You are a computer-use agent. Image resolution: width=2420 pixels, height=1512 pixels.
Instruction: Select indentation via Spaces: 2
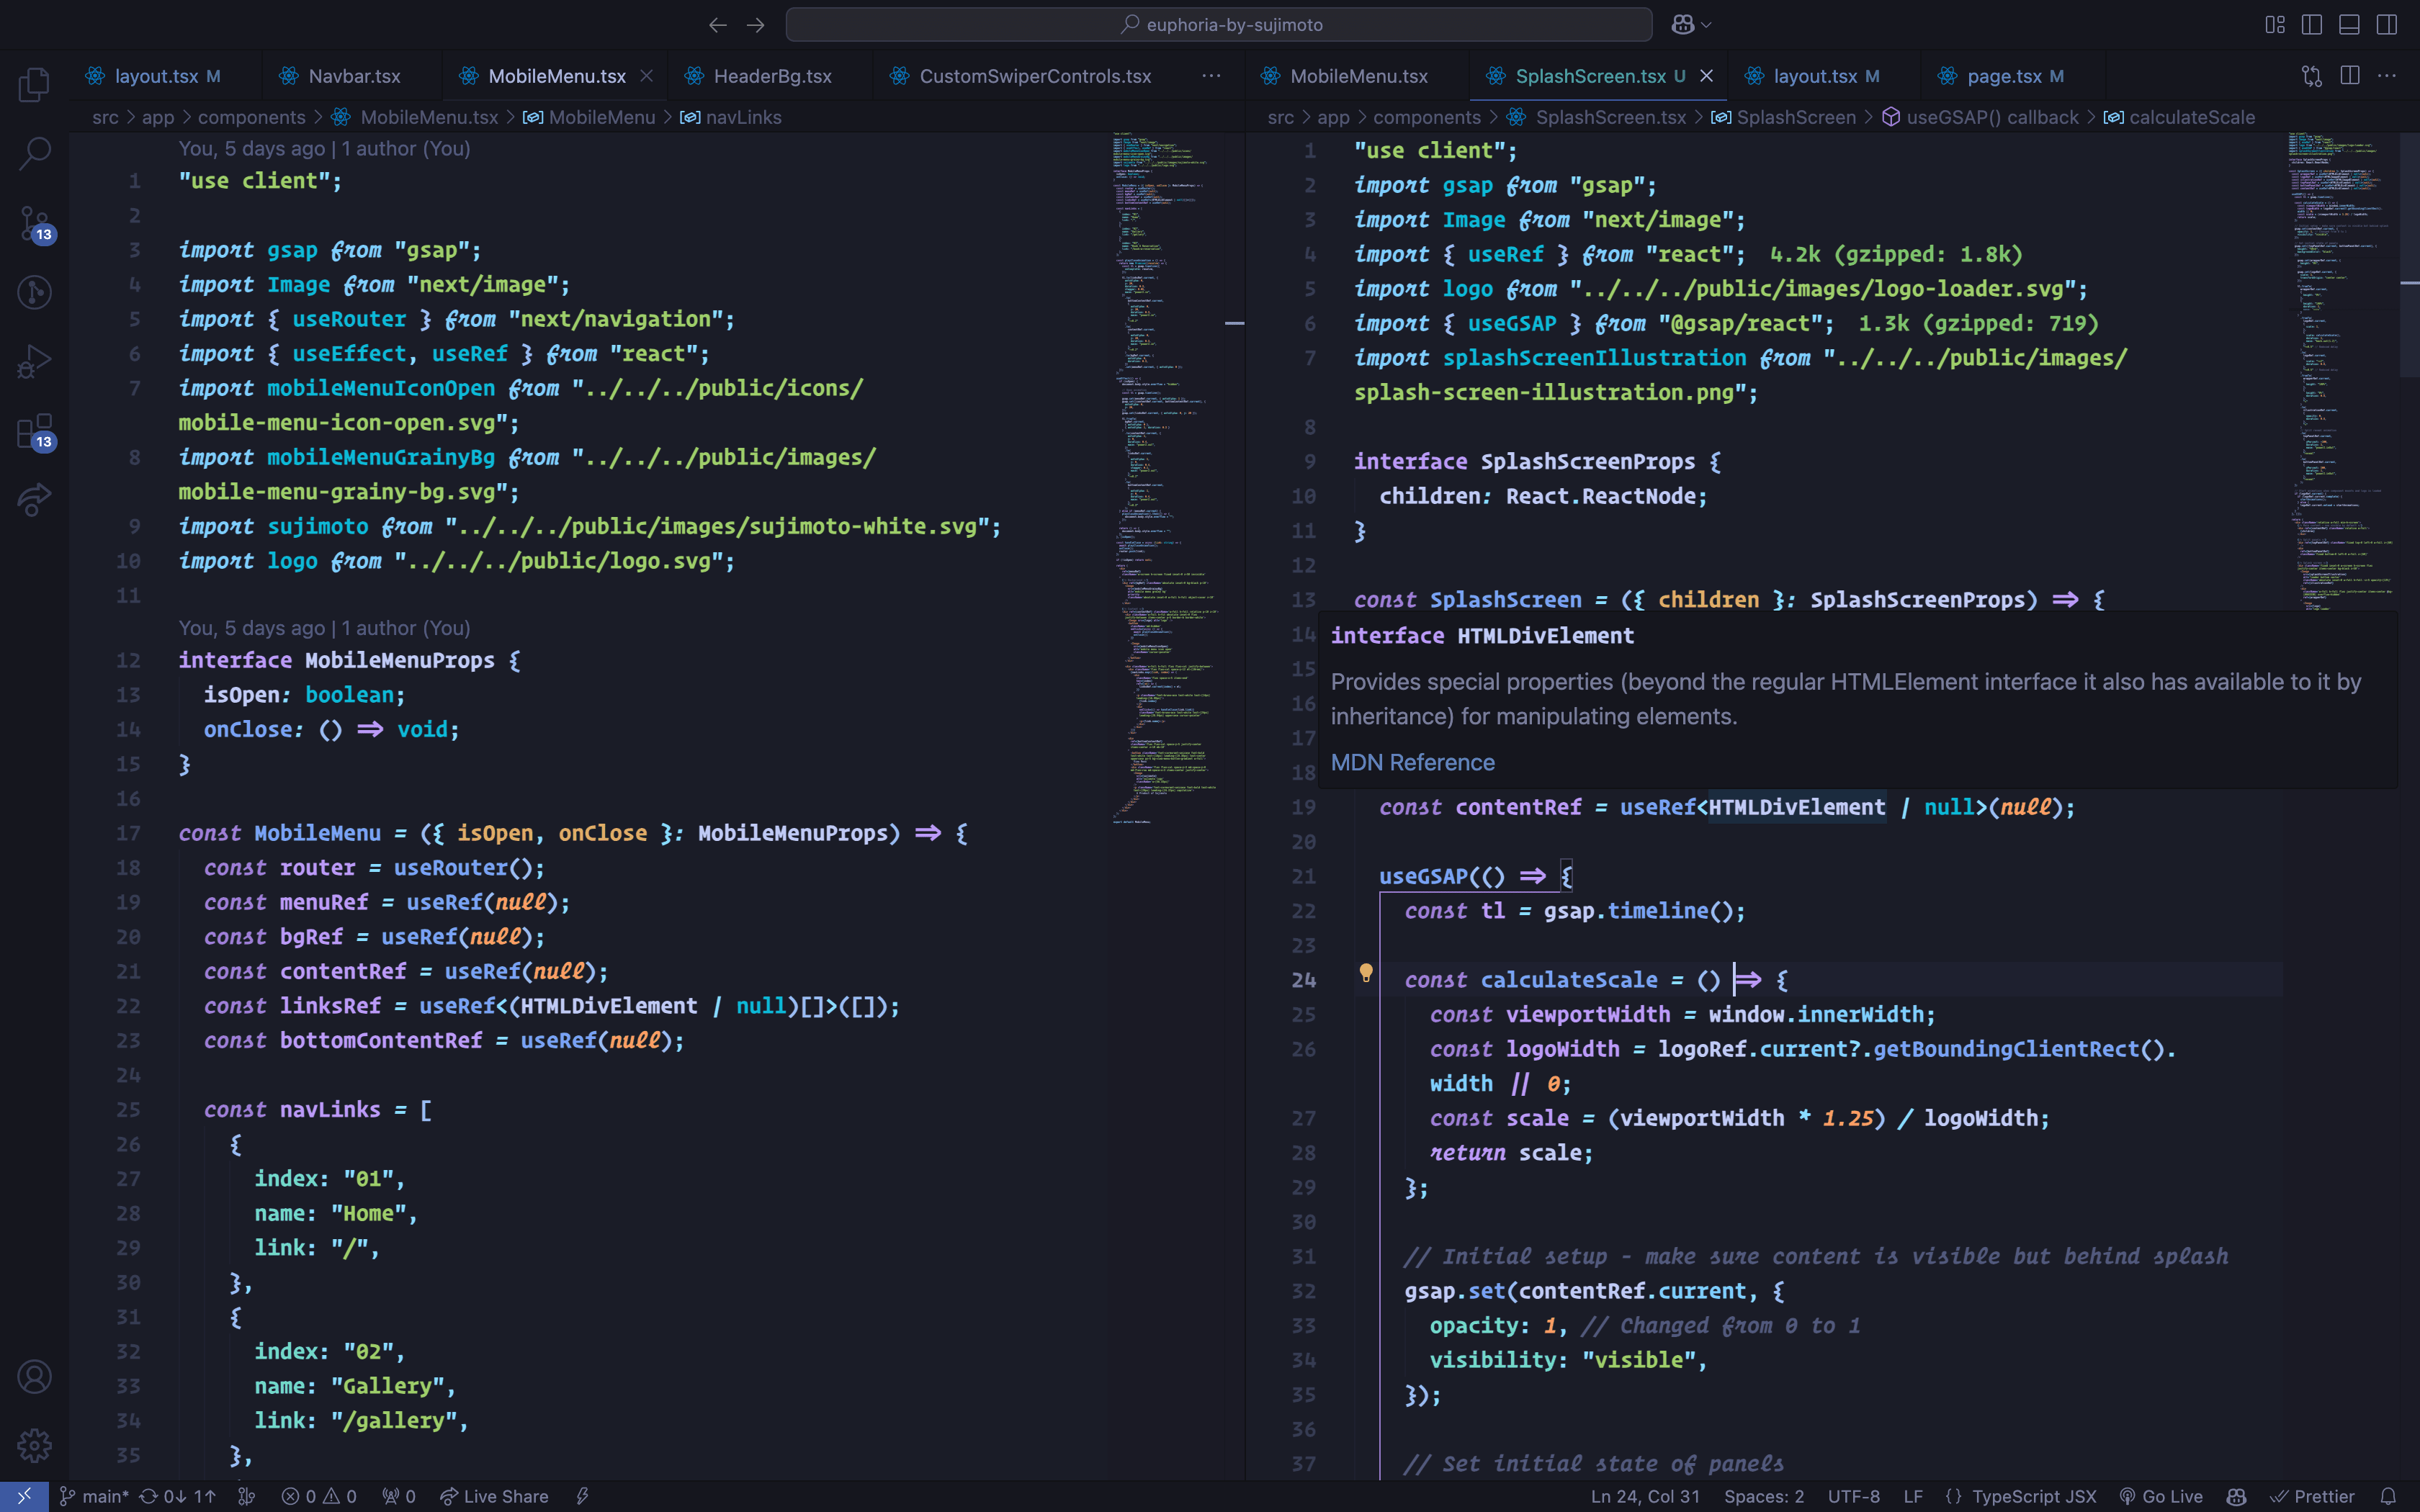coord(1764,1496)
